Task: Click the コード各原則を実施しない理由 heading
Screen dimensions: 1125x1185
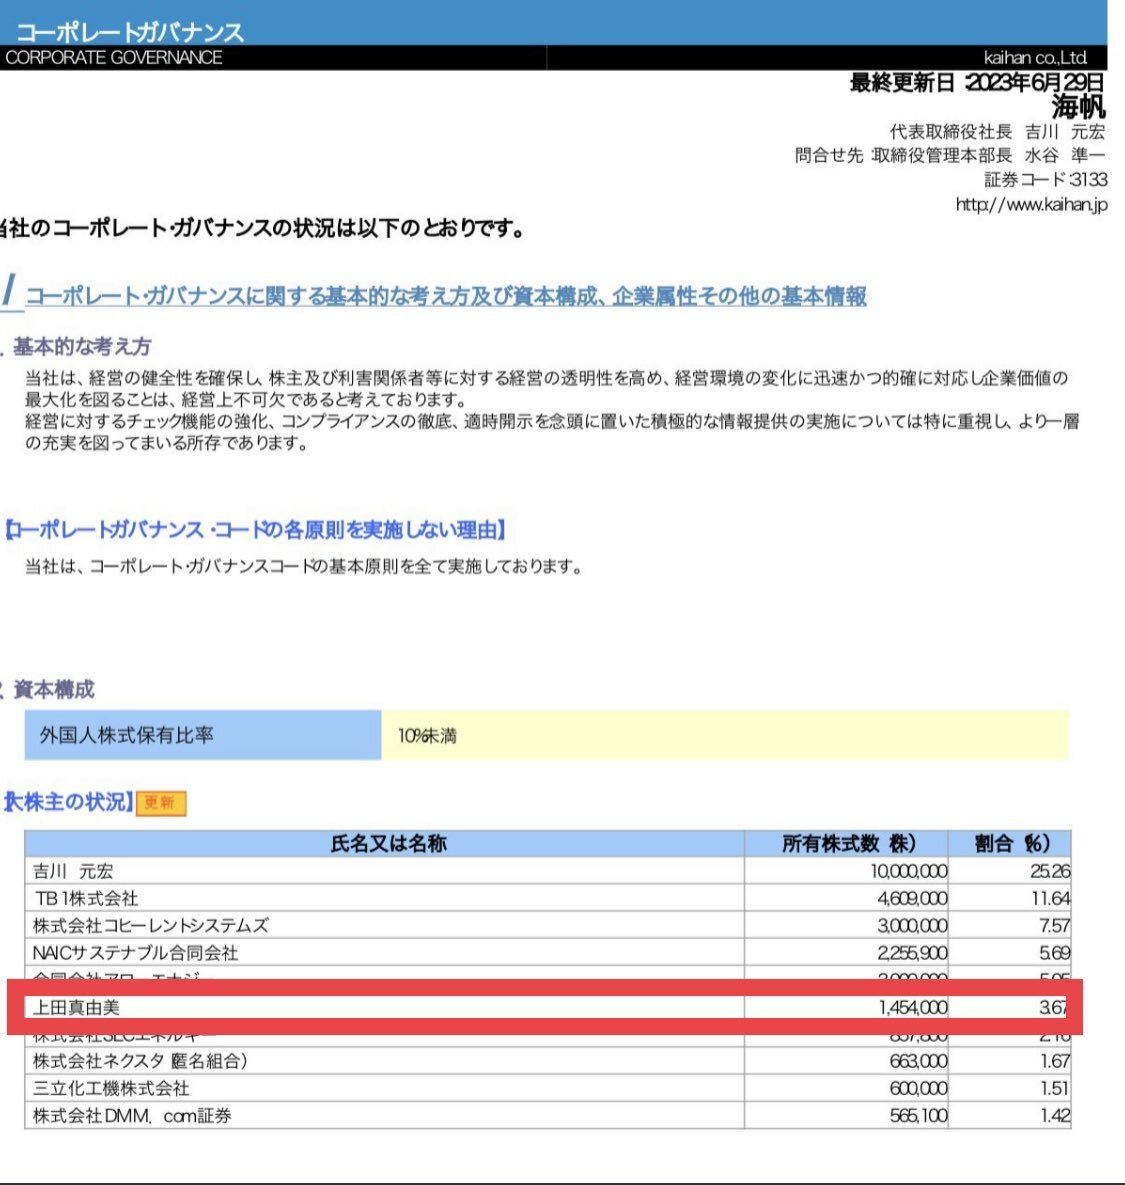Action: pos(255,530)
